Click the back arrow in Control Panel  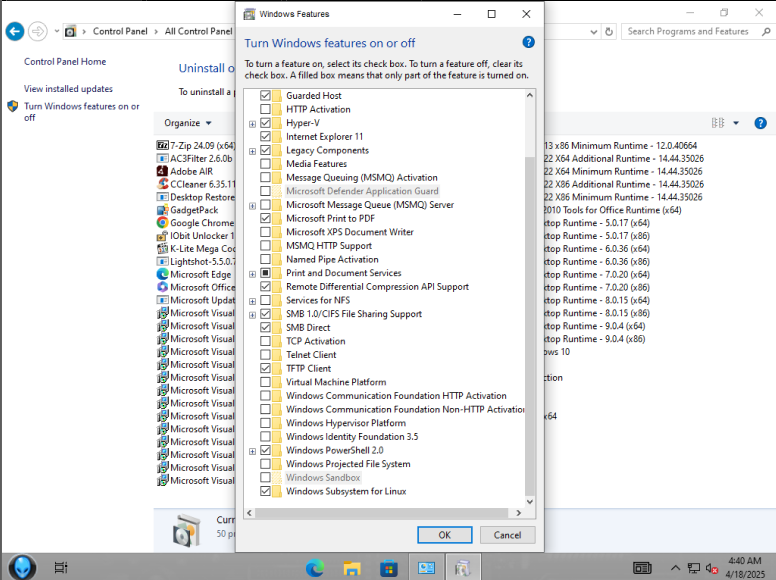(15, 32)
